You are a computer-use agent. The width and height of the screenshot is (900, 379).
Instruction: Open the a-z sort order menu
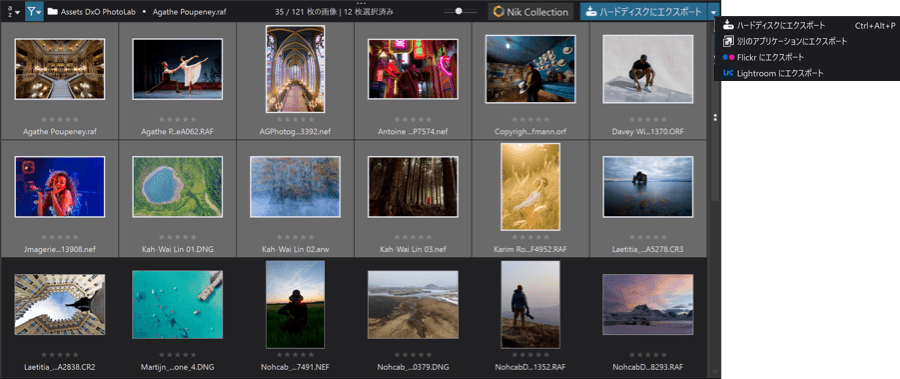click(14, 11)
